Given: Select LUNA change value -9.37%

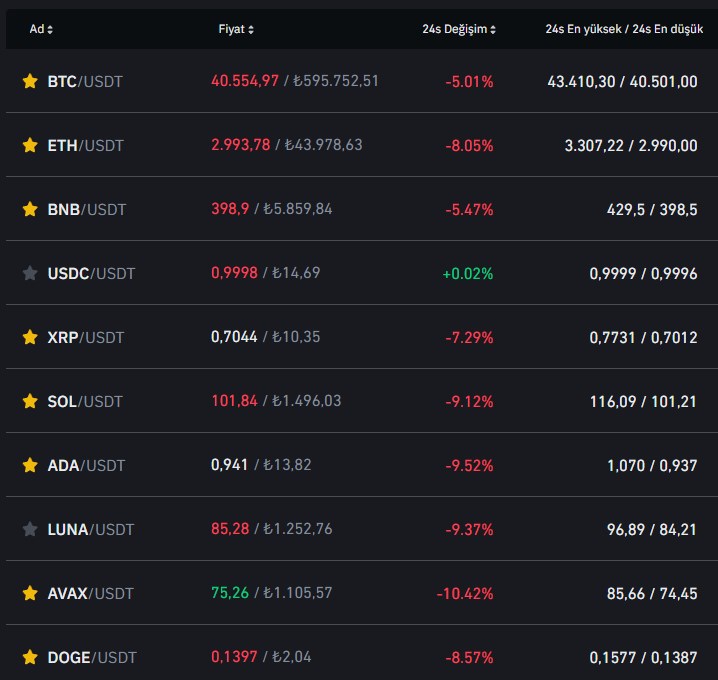Looking at the screenshot, I should 469,530.
